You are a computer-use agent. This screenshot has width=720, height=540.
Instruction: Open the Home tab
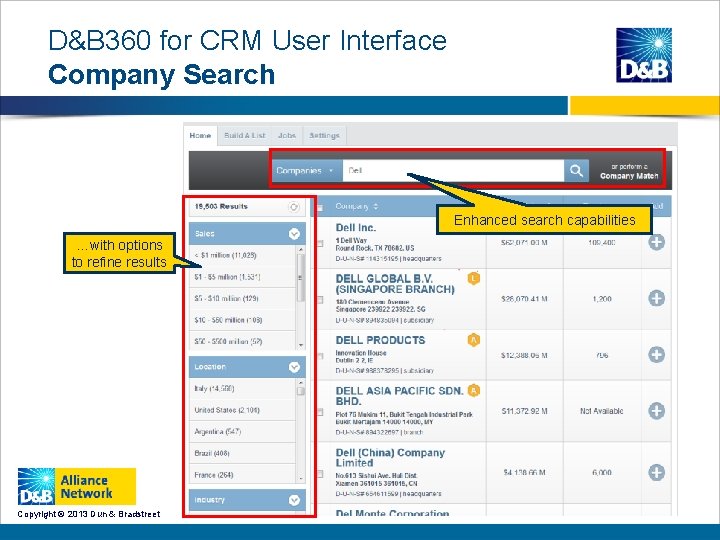coord(200,136)
